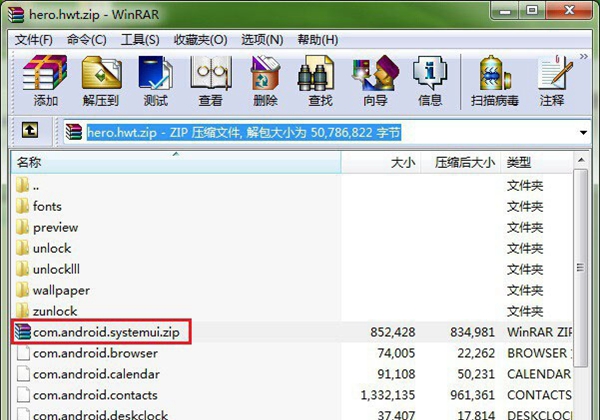Select the fonts folder

pyautogui.click(x=292, y=207)
